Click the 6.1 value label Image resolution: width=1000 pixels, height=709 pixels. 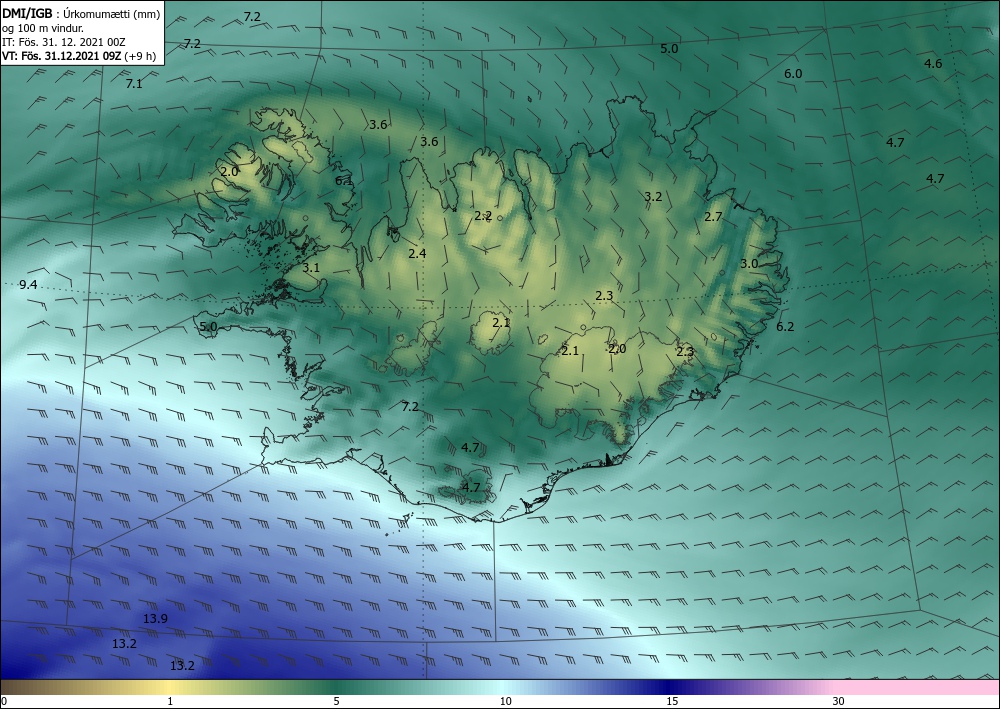344,180
